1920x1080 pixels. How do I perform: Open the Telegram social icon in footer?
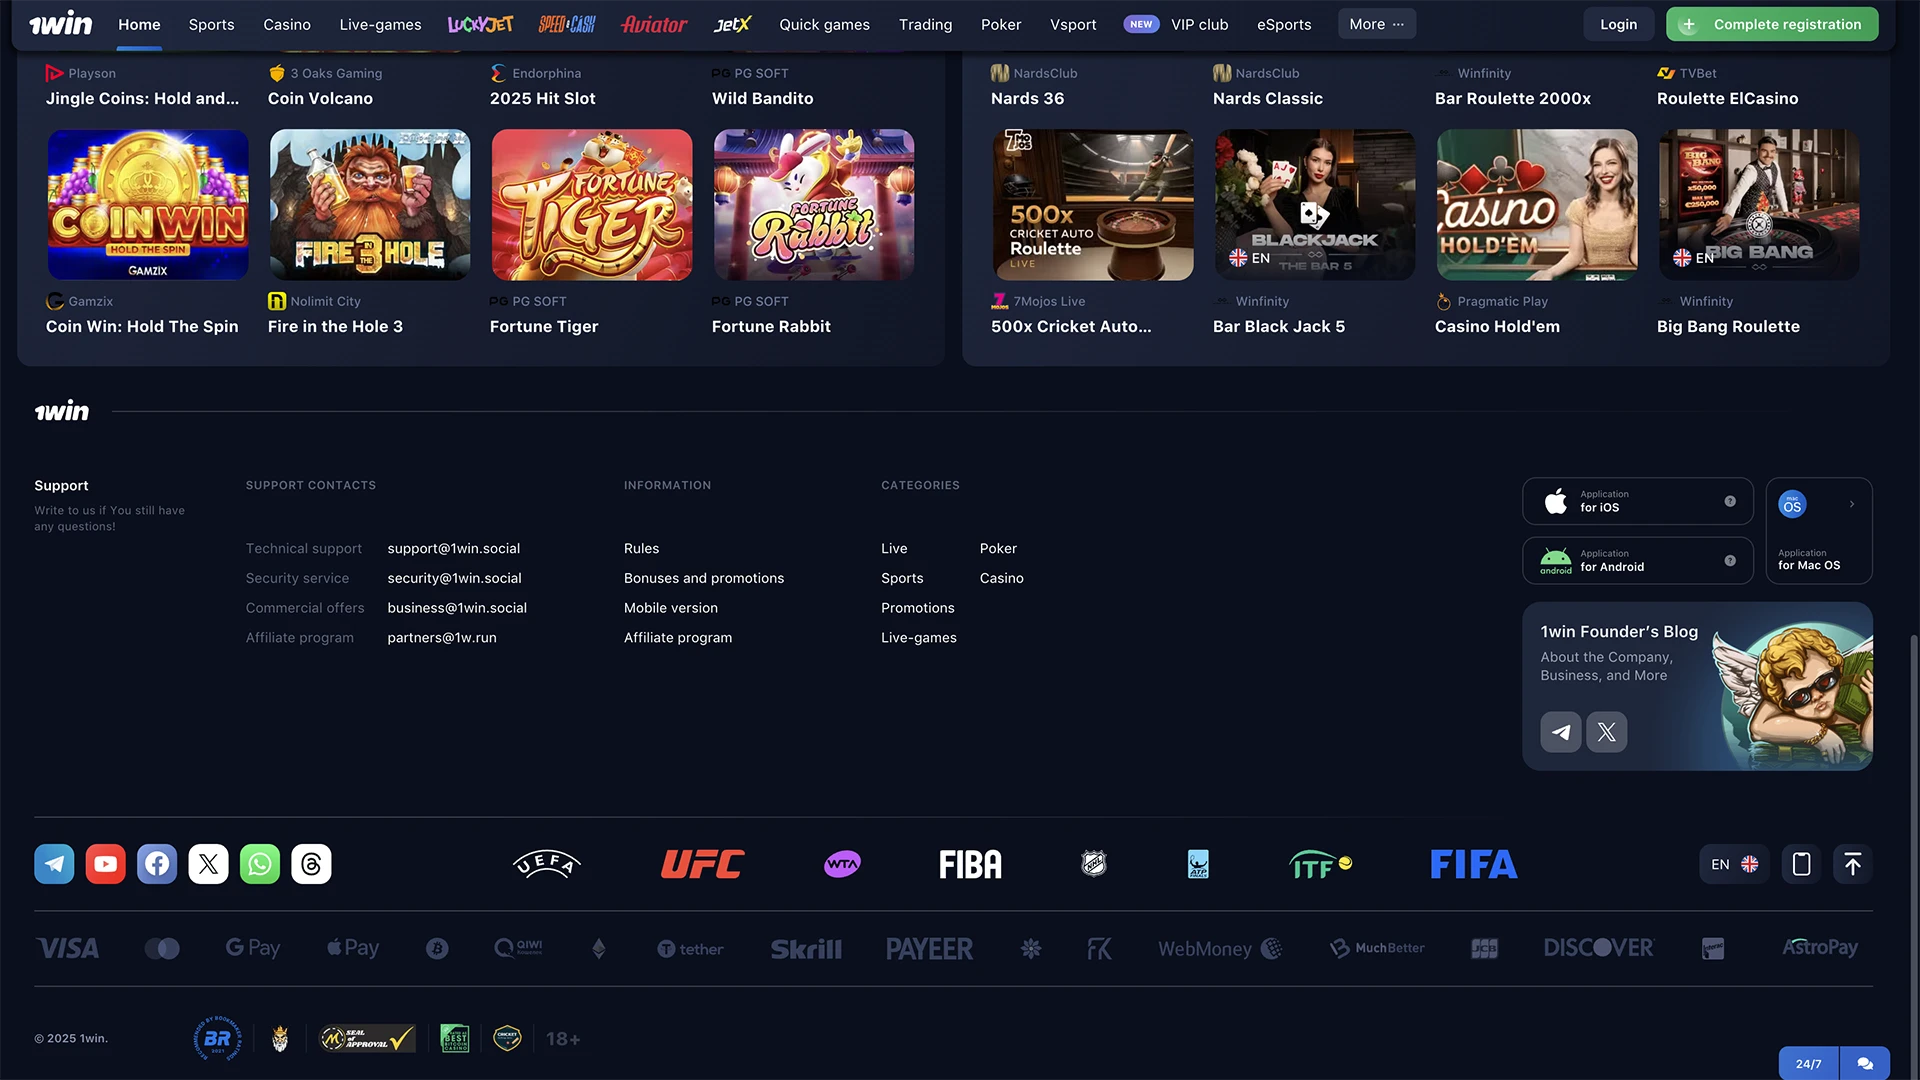54,864
